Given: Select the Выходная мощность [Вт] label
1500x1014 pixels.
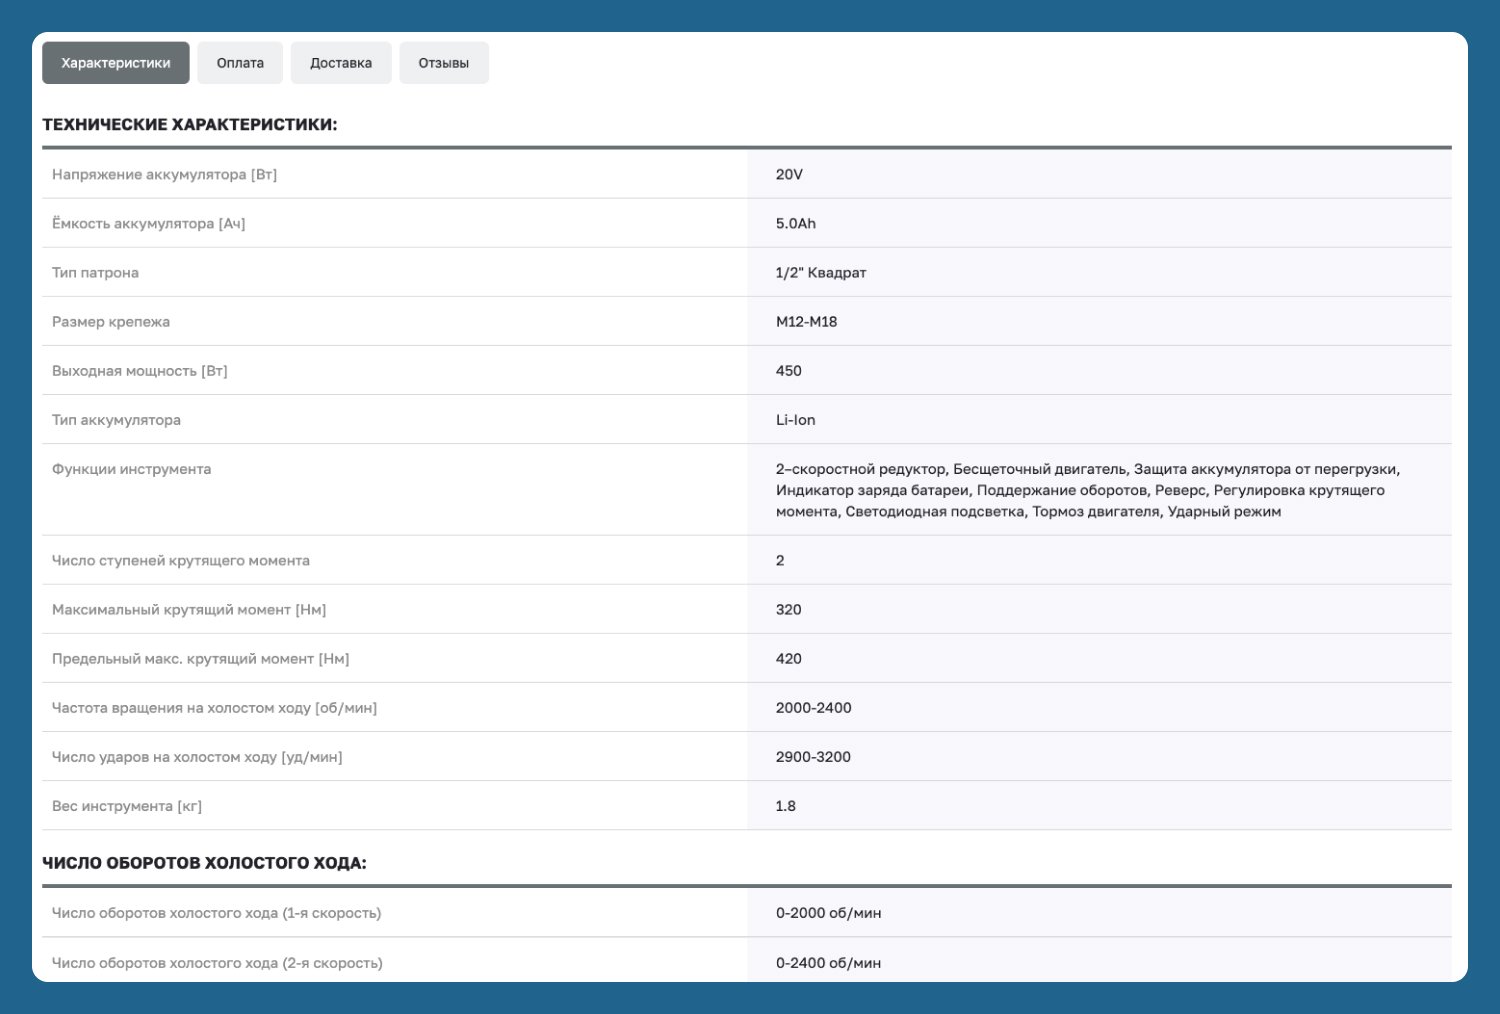Looking at the screenshot, I should click(x=140, y=370).
